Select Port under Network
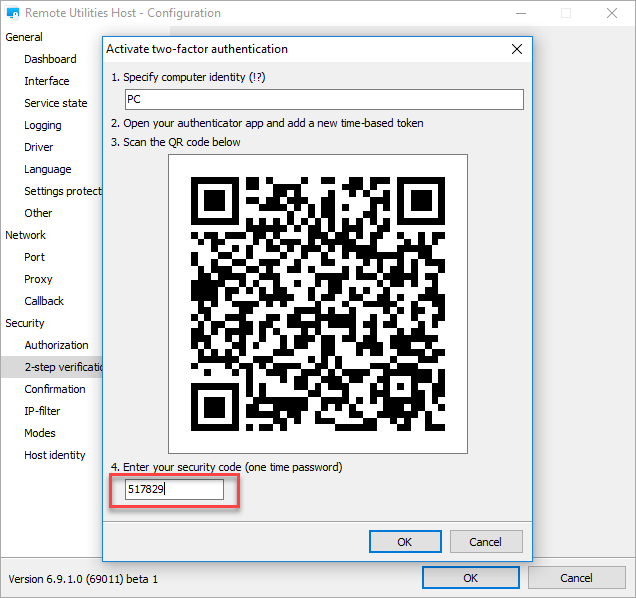 (x=34, y=257)
